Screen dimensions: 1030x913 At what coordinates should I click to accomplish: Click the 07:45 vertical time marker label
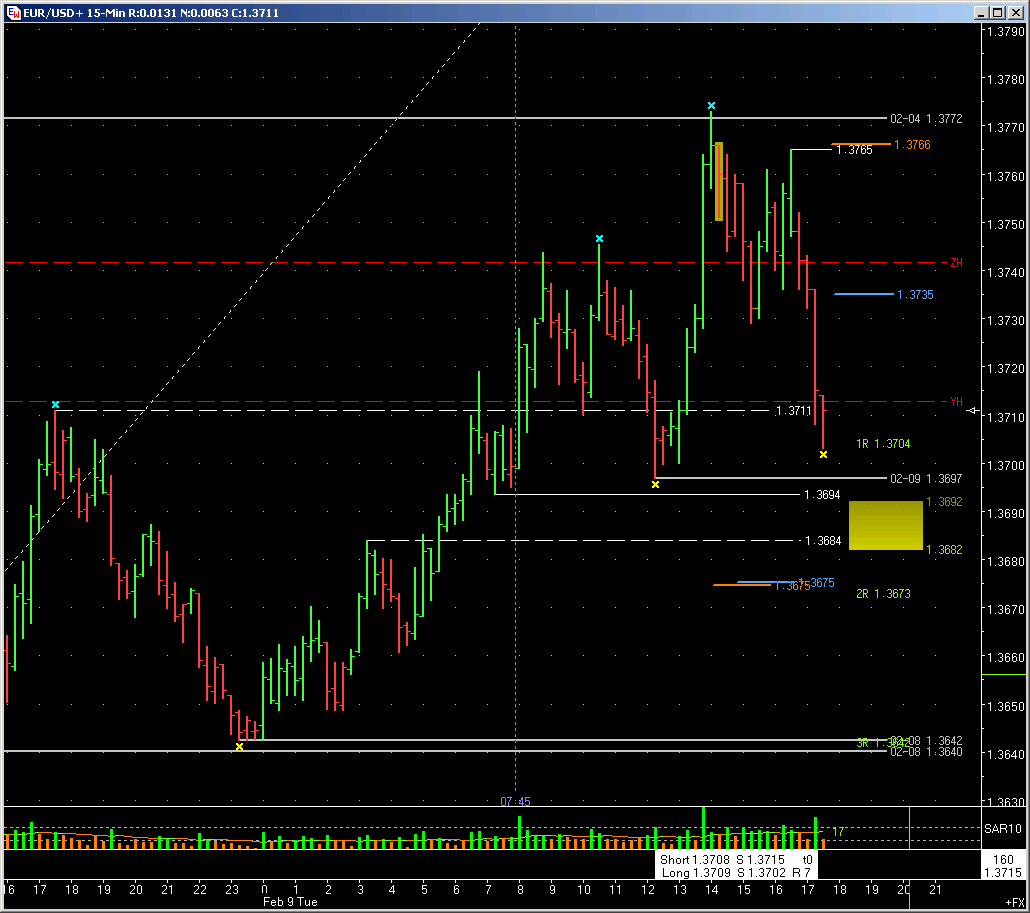tap(515, 801)
